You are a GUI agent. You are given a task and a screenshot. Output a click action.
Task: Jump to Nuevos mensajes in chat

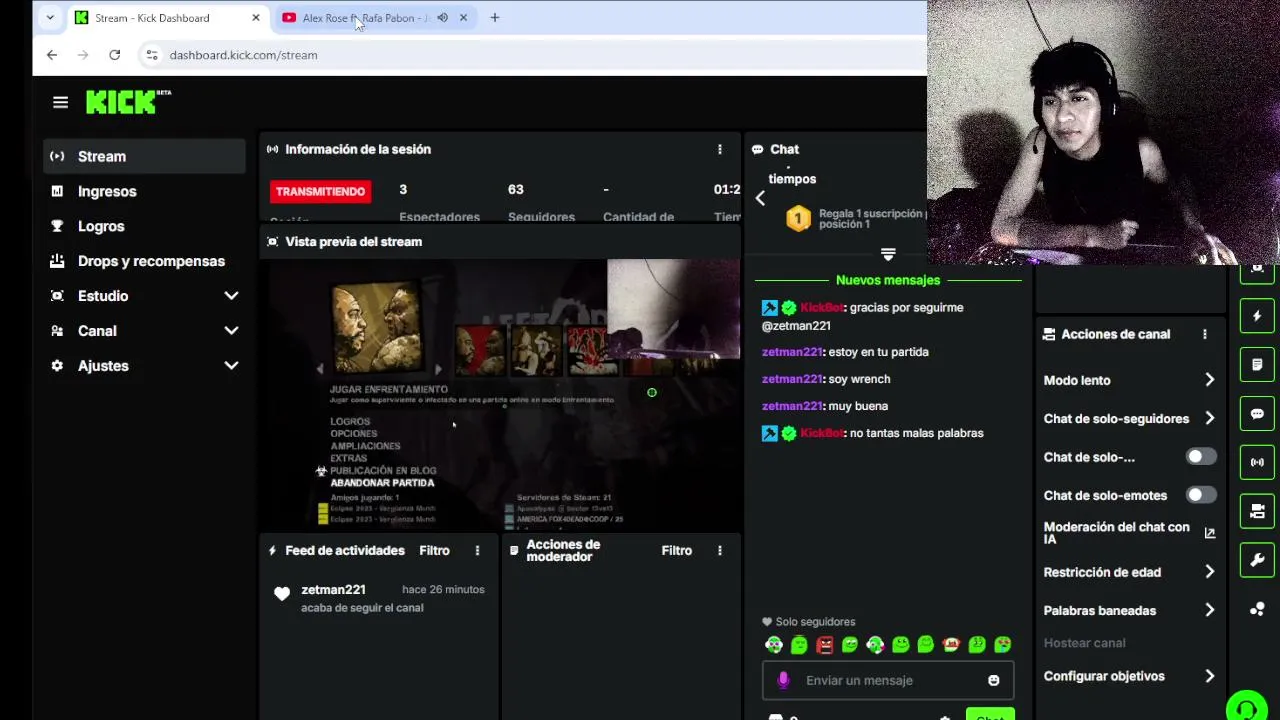click(888, 280)
